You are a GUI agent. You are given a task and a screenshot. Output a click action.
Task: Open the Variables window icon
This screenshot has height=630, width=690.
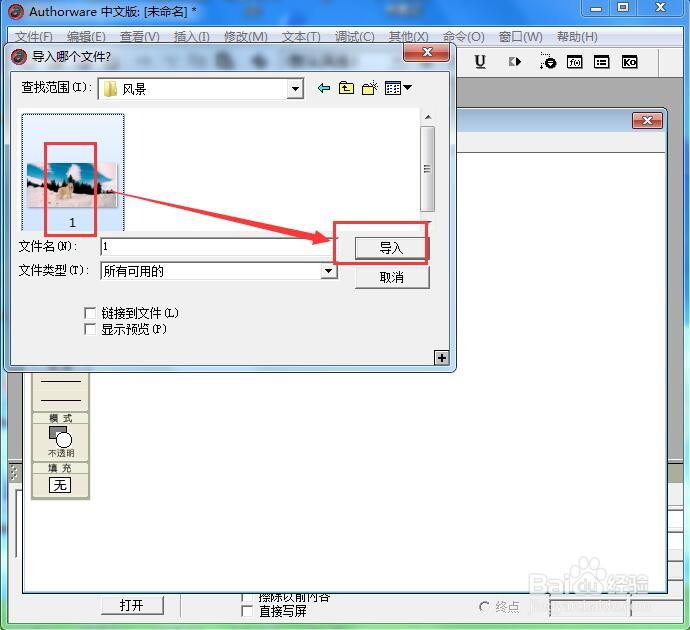602,62
